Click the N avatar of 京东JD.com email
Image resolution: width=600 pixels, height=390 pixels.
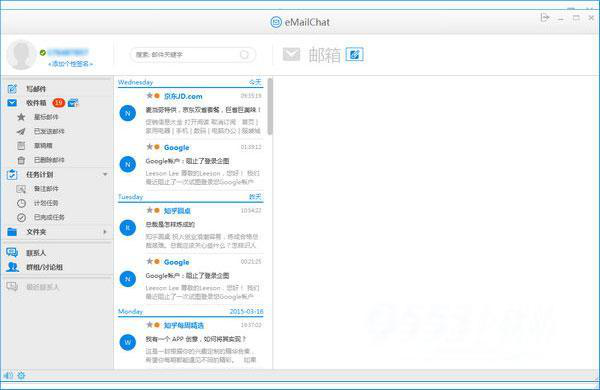128,113
